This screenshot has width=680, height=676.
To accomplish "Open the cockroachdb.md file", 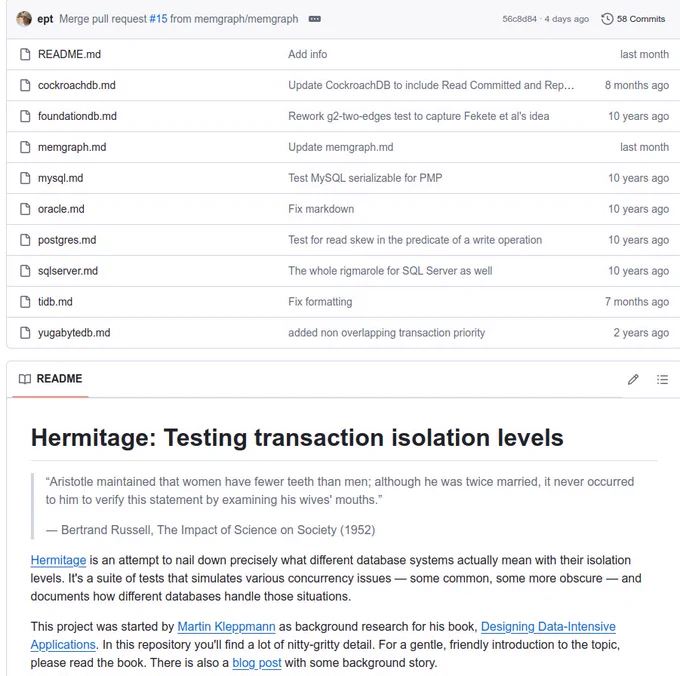I will pyautogui.click(x=77, y=85).
